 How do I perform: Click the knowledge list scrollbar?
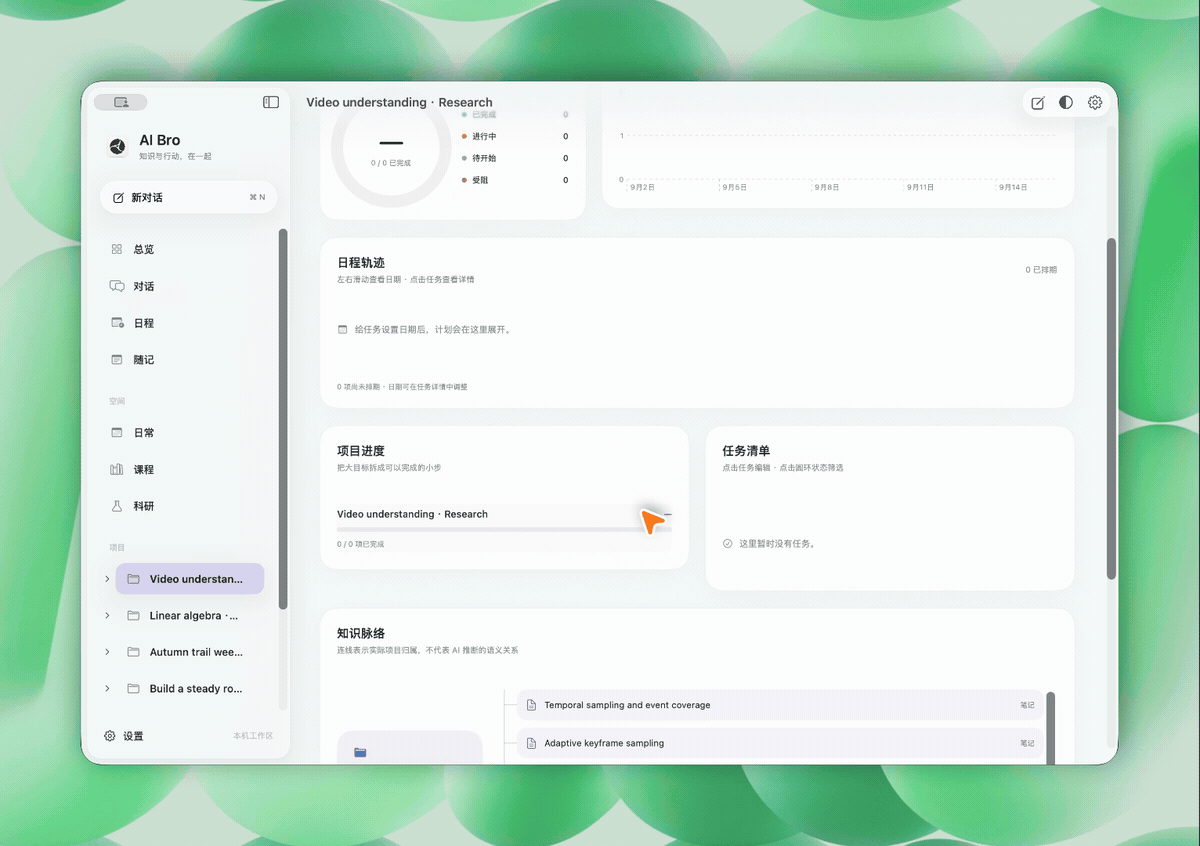(x=1050, y=728)
